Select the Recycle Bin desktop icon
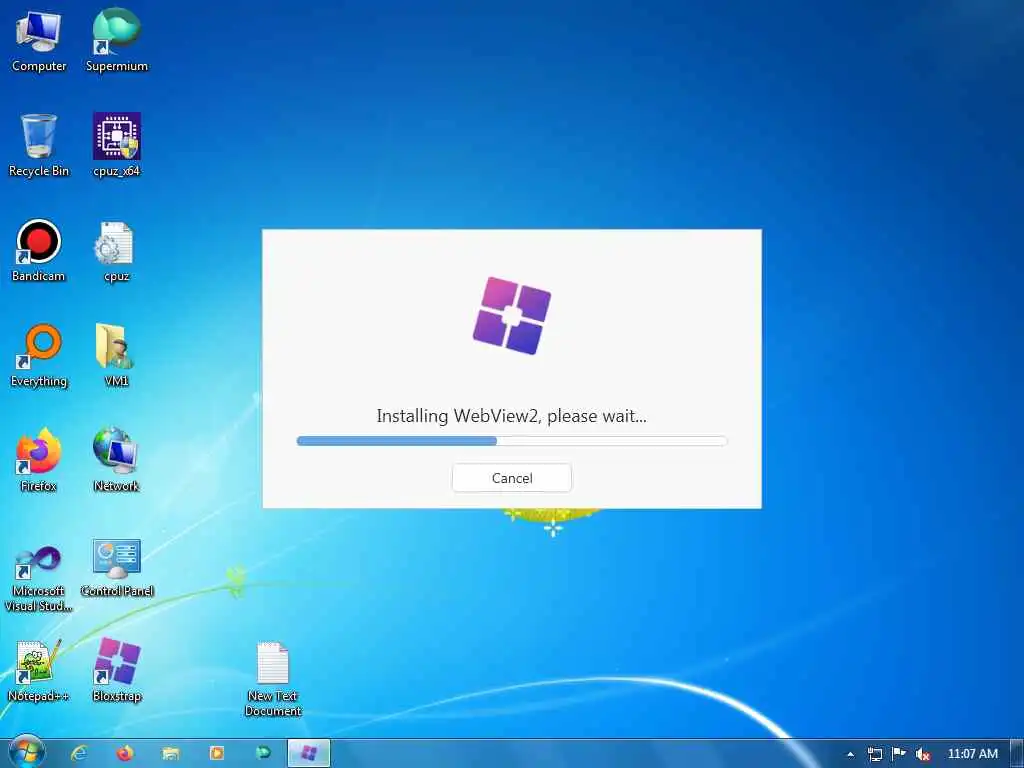The width and height of the screenshot is (1024, 768). click(x=39, y=145)
